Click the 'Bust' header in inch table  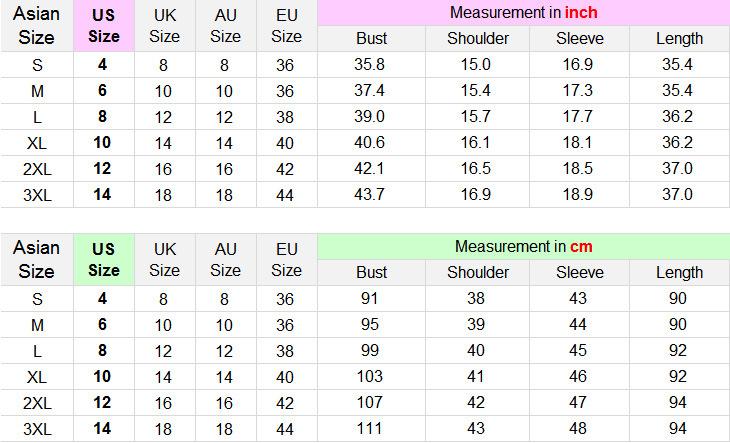pyautogui.click(x=371, y=39)
